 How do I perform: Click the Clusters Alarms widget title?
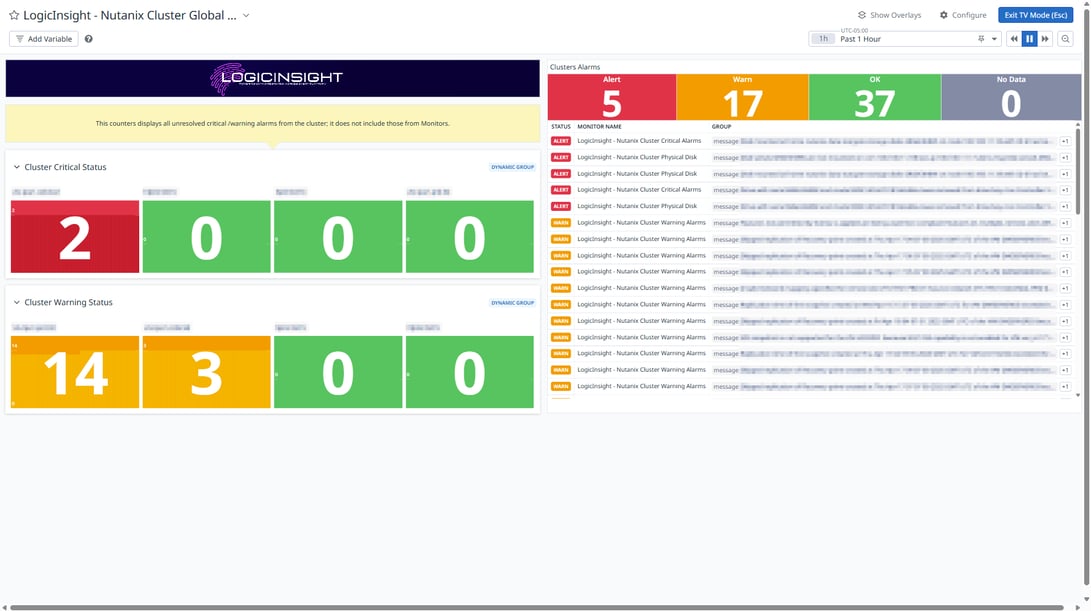tap(575, 67)
